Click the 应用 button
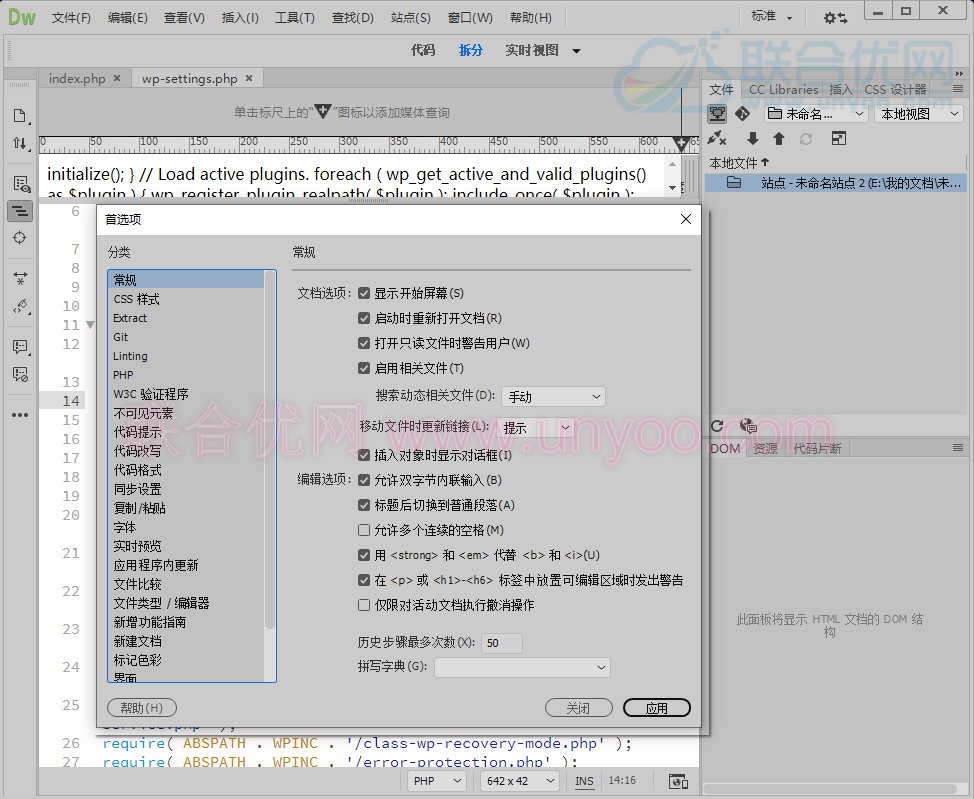The image size is (974, 799). pyautogui.click(x=656, y=708)
